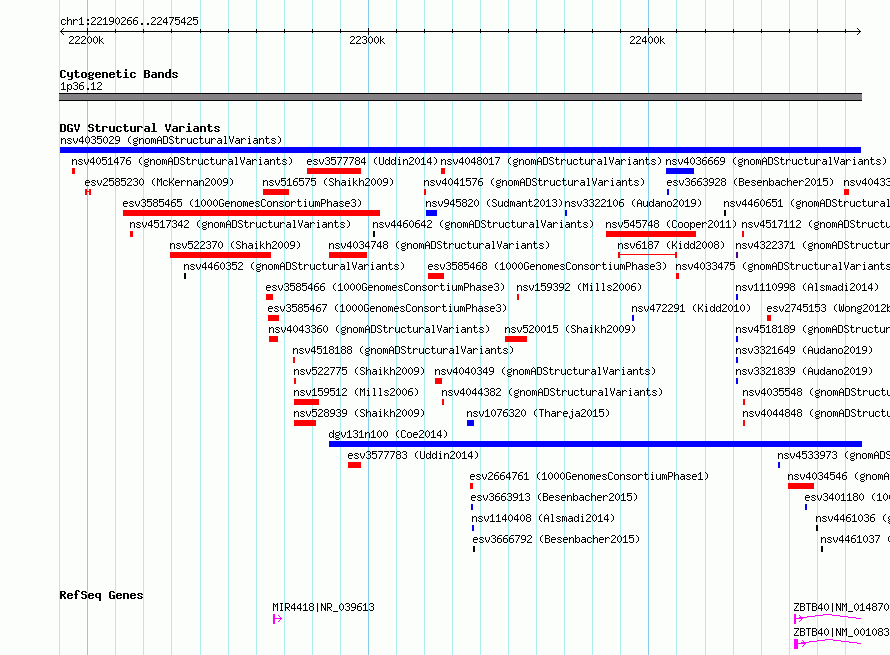
Task: Open esv3585466 (1000GenomesConsortiumPhase3) label
Action: click(385, 287)
